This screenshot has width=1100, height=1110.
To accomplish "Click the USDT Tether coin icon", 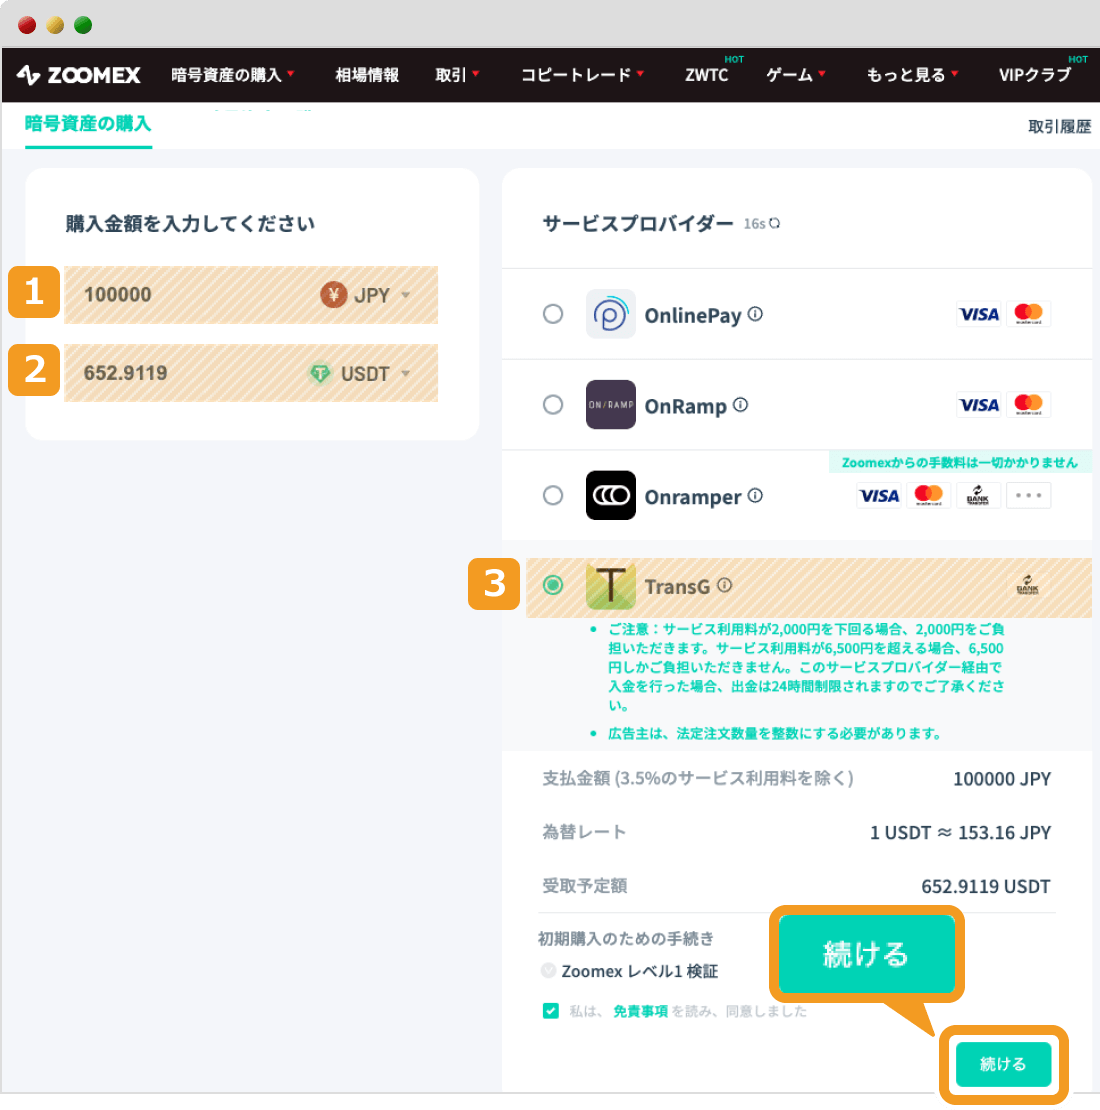I will pos(320,373).
